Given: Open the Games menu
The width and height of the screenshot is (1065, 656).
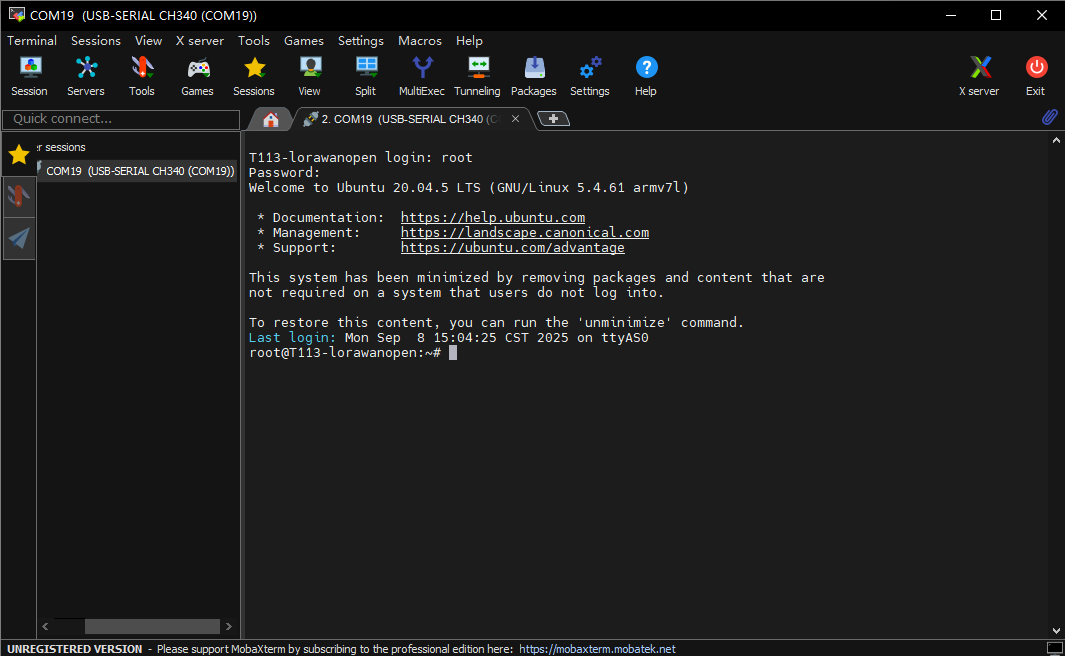Looking at the screenshot, I should (x=304, y=41).
